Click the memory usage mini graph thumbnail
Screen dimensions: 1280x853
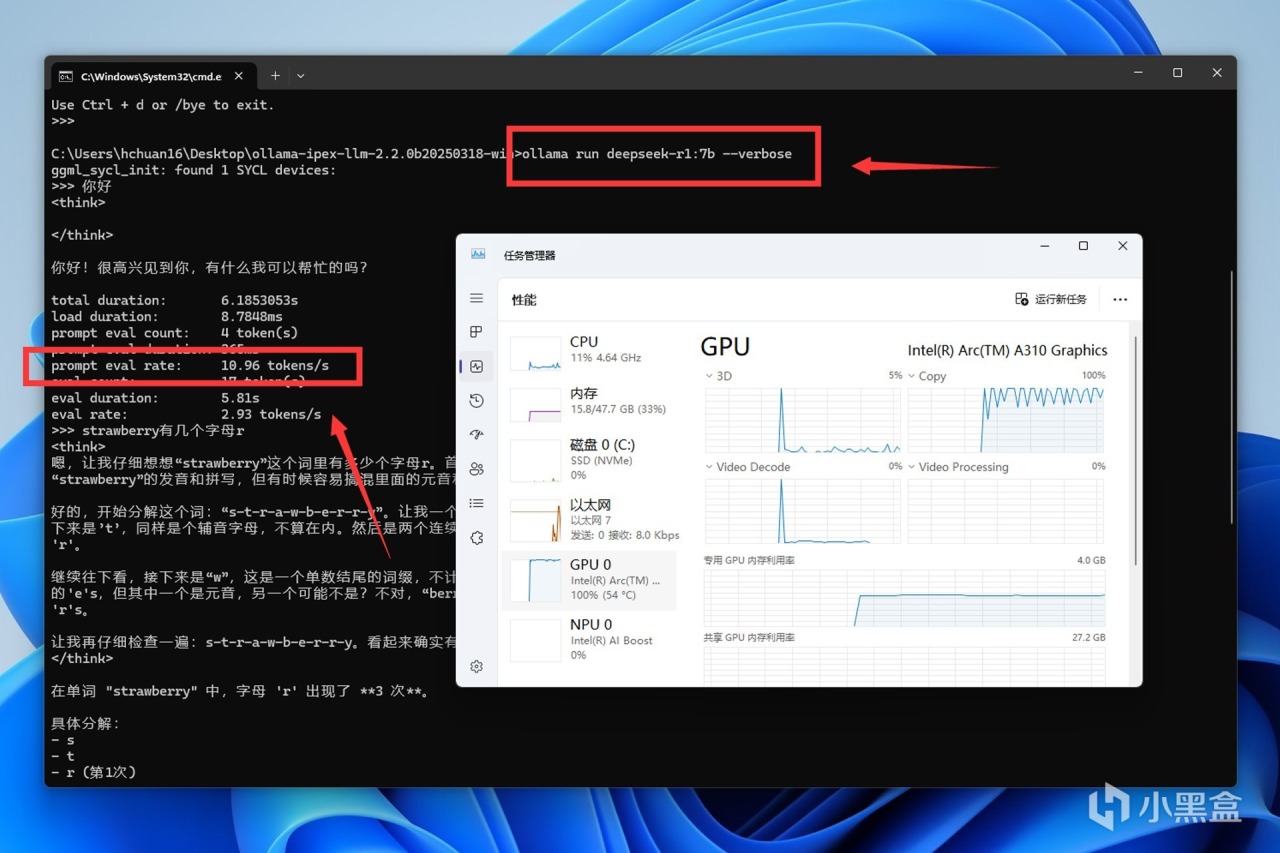[x=535, y=405]
